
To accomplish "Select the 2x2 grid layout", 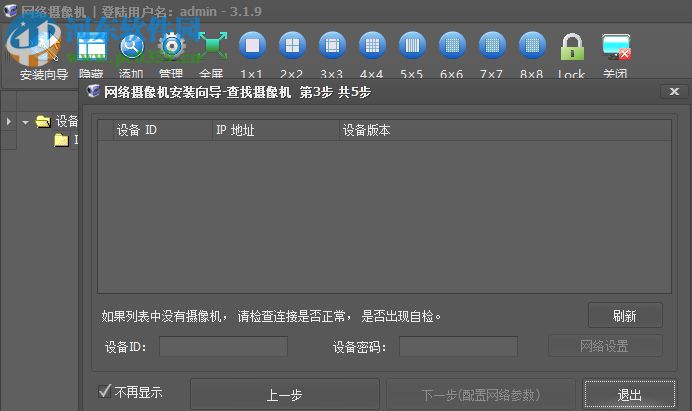I will 292,45.
